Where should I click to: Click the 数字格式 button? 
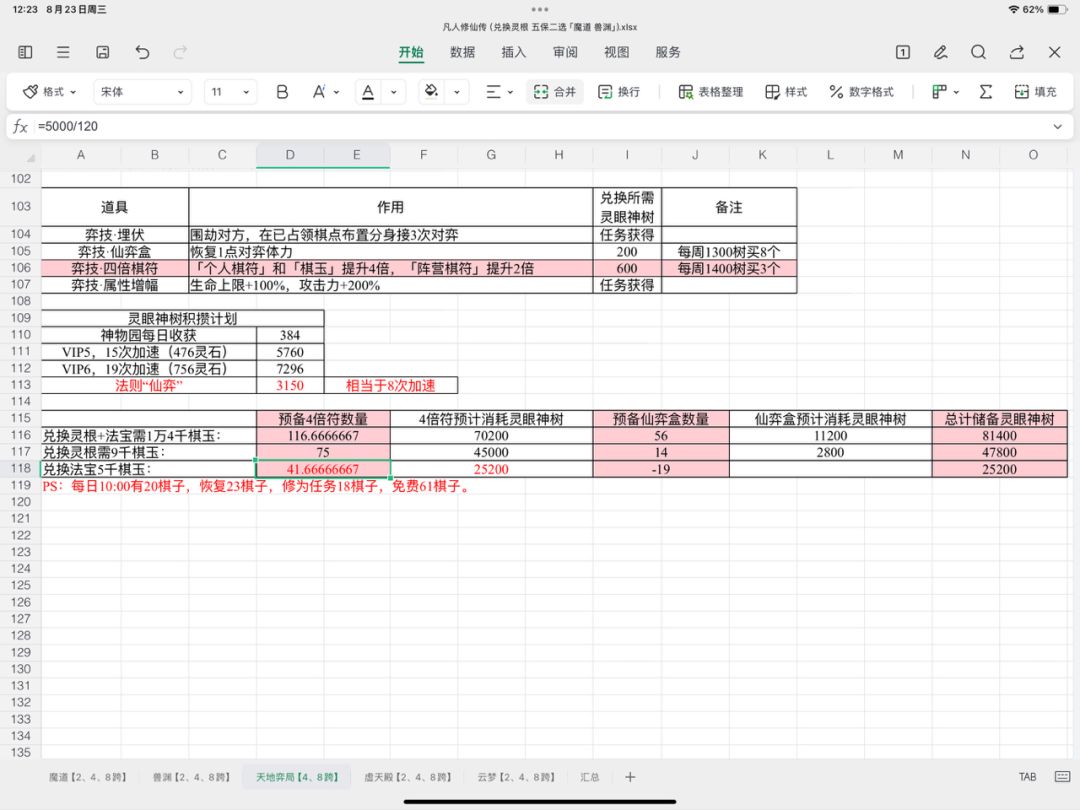[x=861, y=92]
